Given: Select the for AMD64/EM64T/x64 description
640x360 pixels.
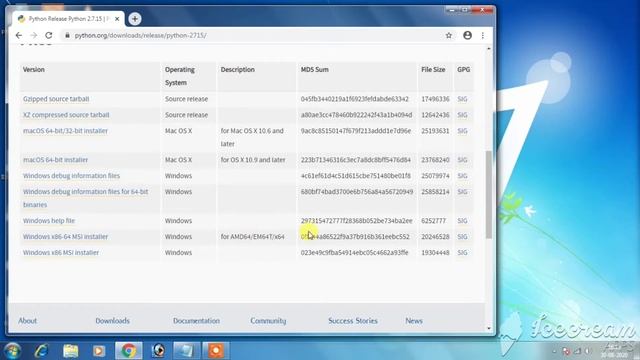Looking at the screenshot, I should tap(252, 236).
